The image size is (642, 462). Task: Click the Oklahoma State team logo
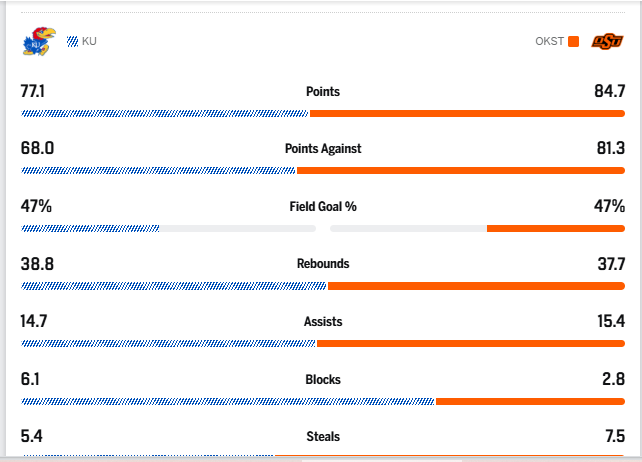tap(606, 41)
